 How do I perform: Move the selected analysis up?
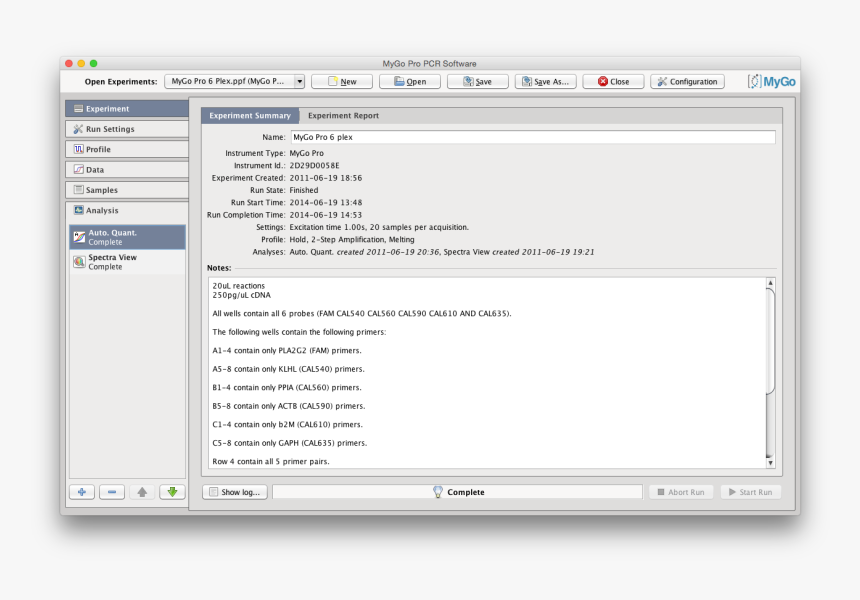[142, 492]
